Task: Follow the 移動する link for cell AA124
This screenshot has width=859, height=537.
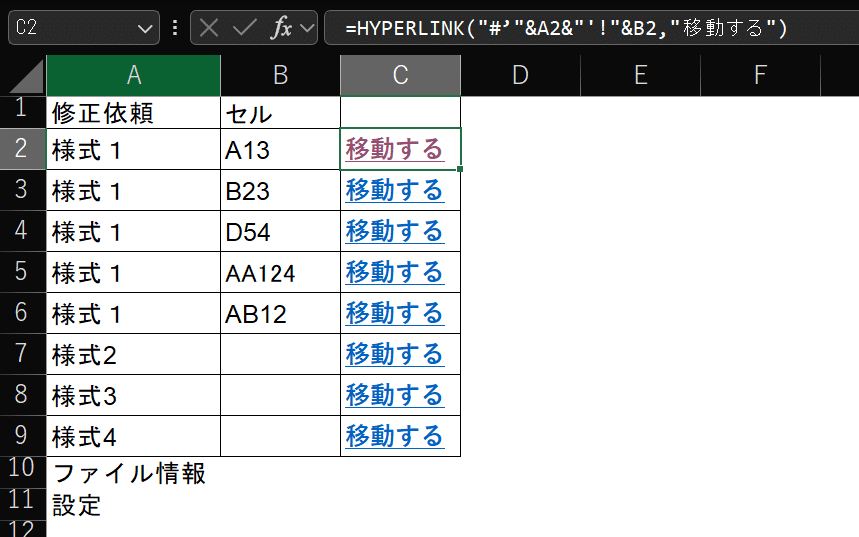Action: [x=394, y=272]
